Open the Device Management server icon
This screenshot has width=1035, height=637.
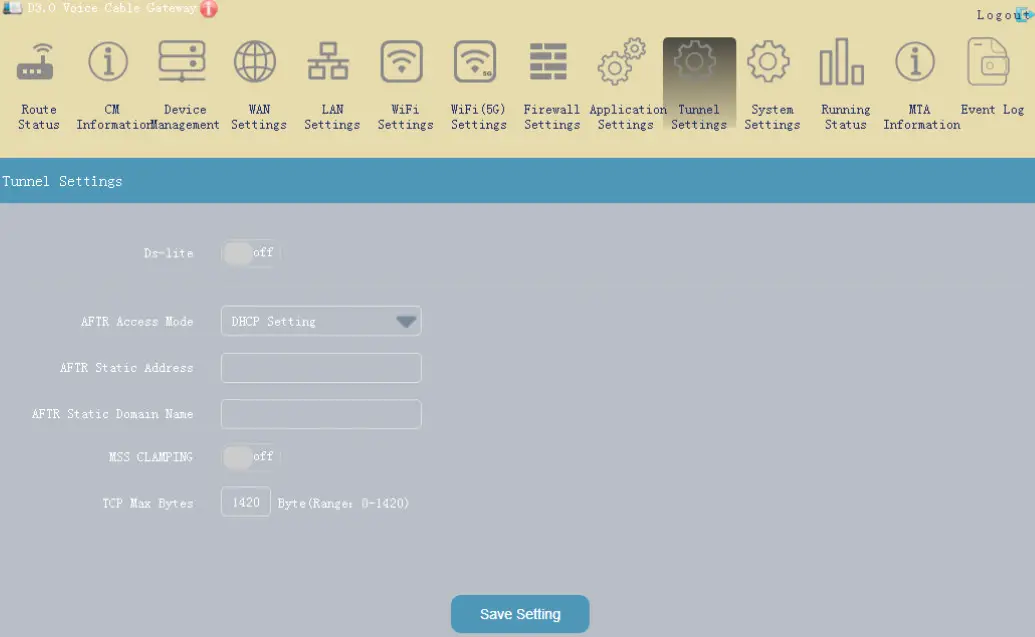182,61
